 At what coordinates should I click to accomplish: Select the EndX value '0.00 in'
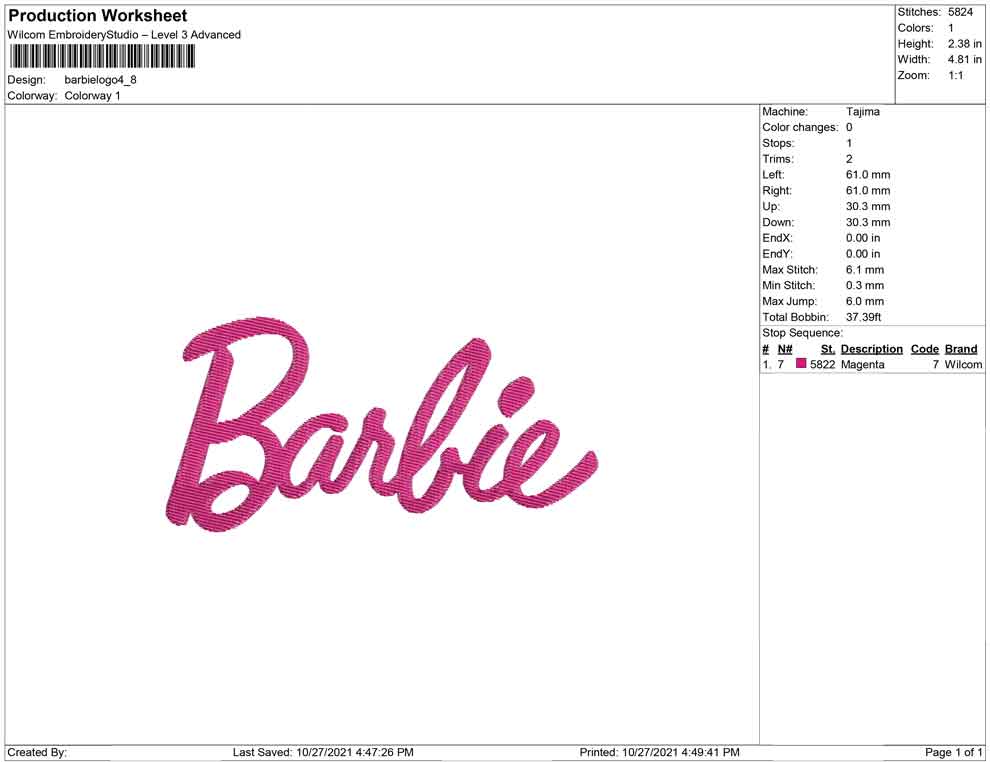pyautogui.click(x=863, y=238)
